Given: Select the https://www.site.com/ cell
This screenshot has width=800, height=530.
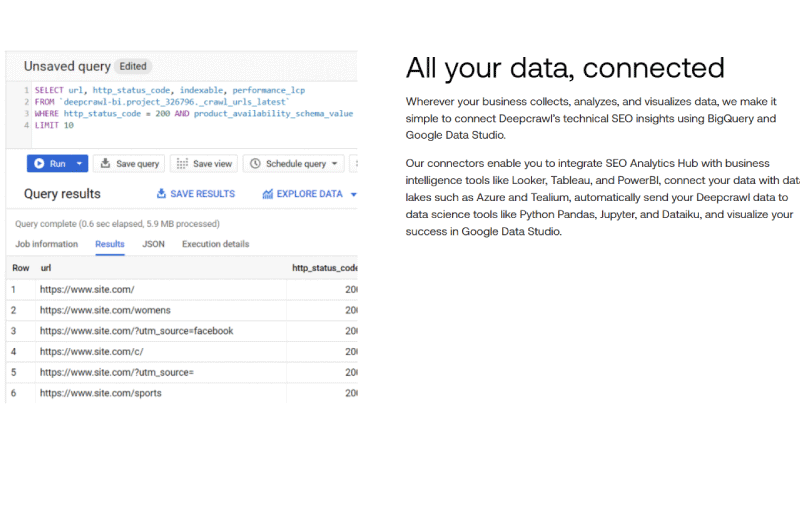Looking at the screenshot, I should (161, 289).
